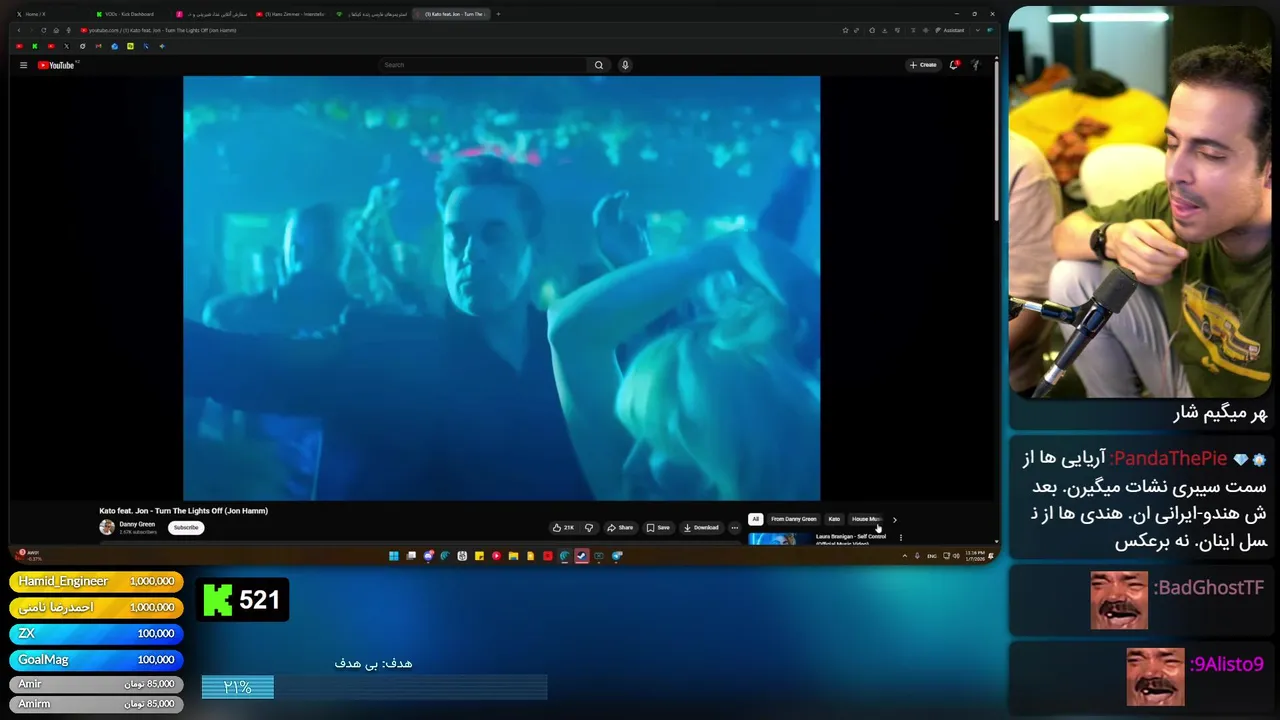This screenshot has height=720, width=1280.
Task: Open YouTube notifications bell
Action: pyautogui.click(x=954, y=65)
